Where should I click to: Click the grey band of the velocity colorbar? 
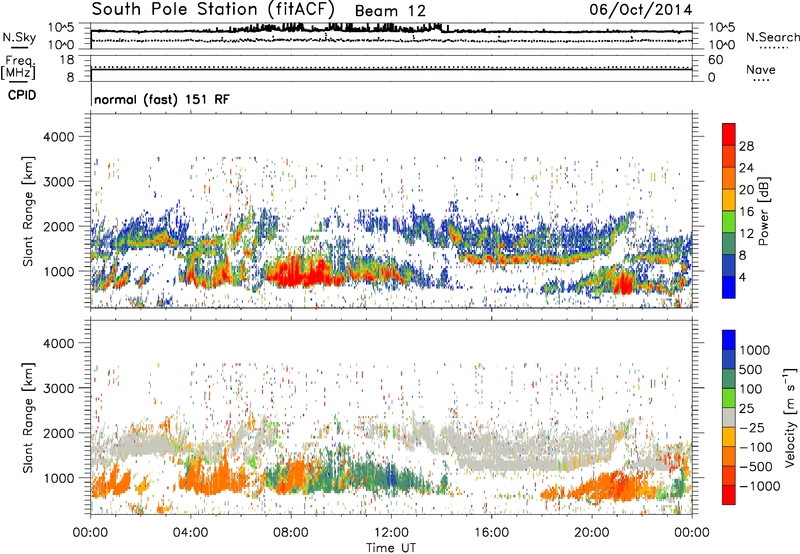[729, 418]
